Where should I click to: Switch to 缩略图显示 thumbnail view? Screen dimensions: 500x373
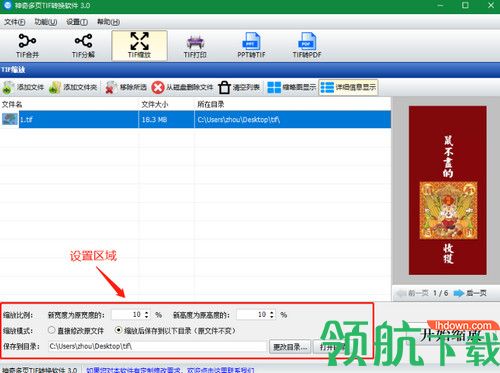(291, 88)
